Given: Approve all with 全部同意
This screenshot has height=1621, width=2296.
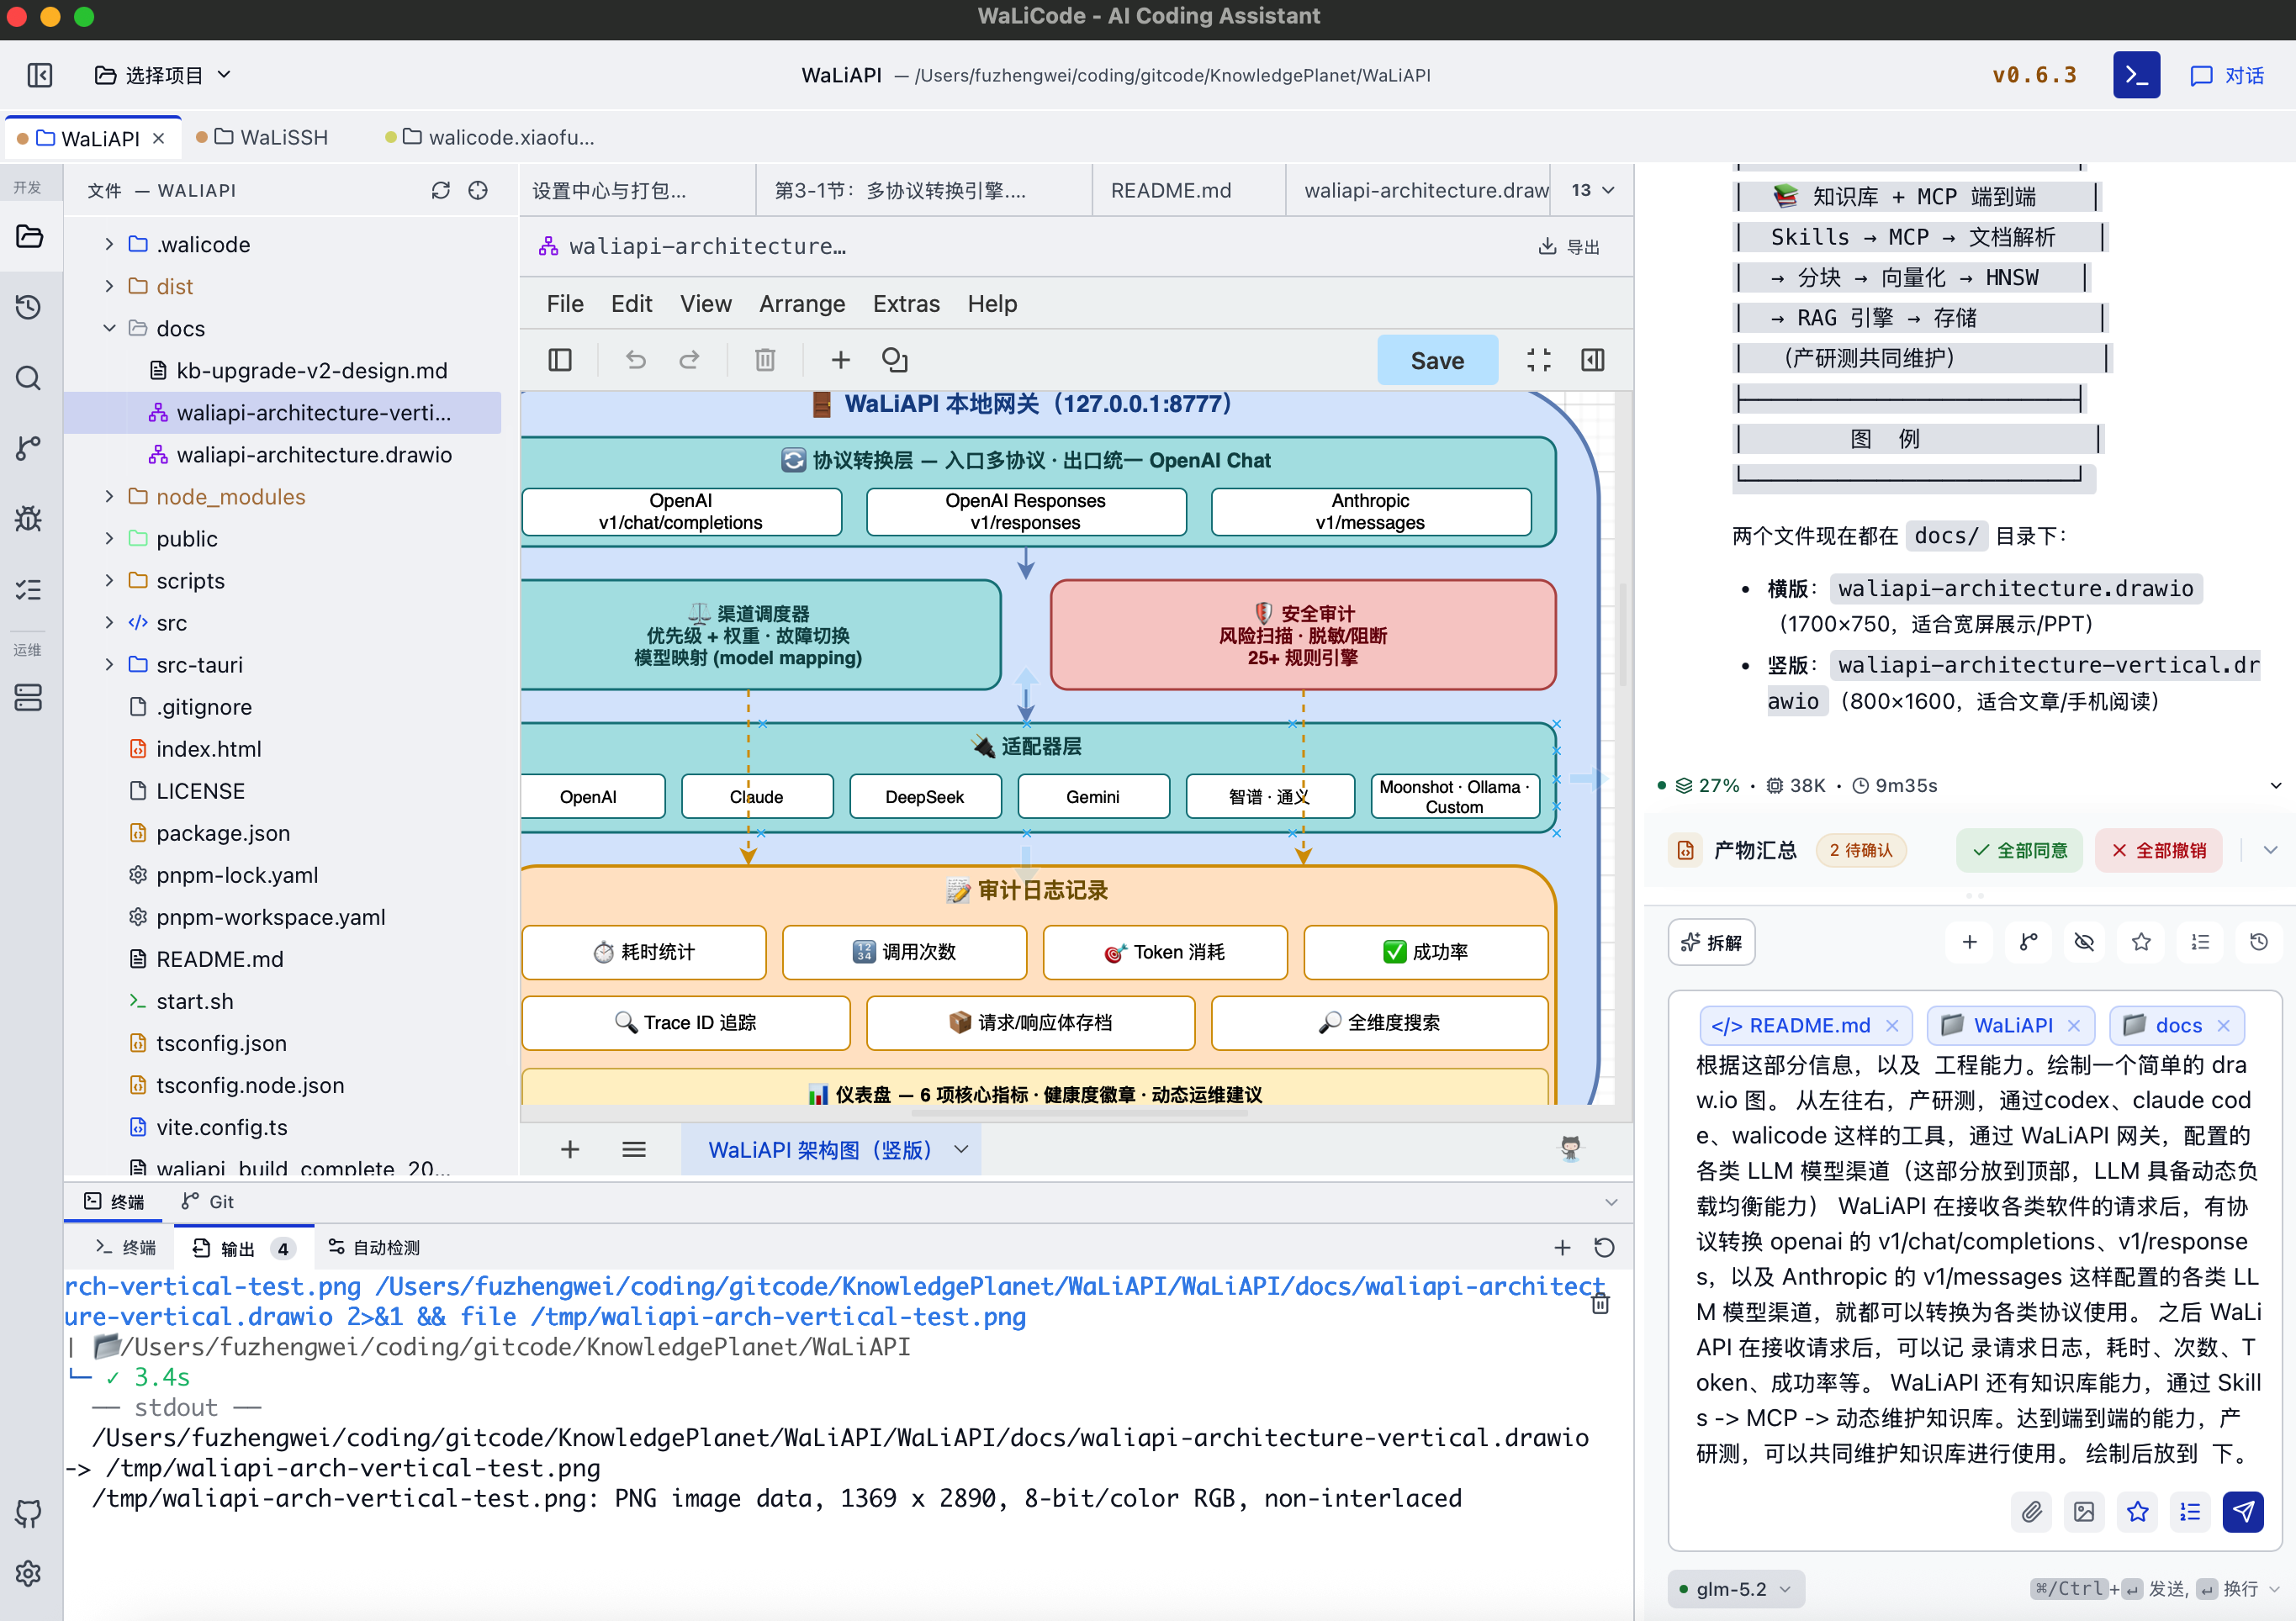Looking at the screenshot, I should pyautogui.click(x=2019, y=851).
